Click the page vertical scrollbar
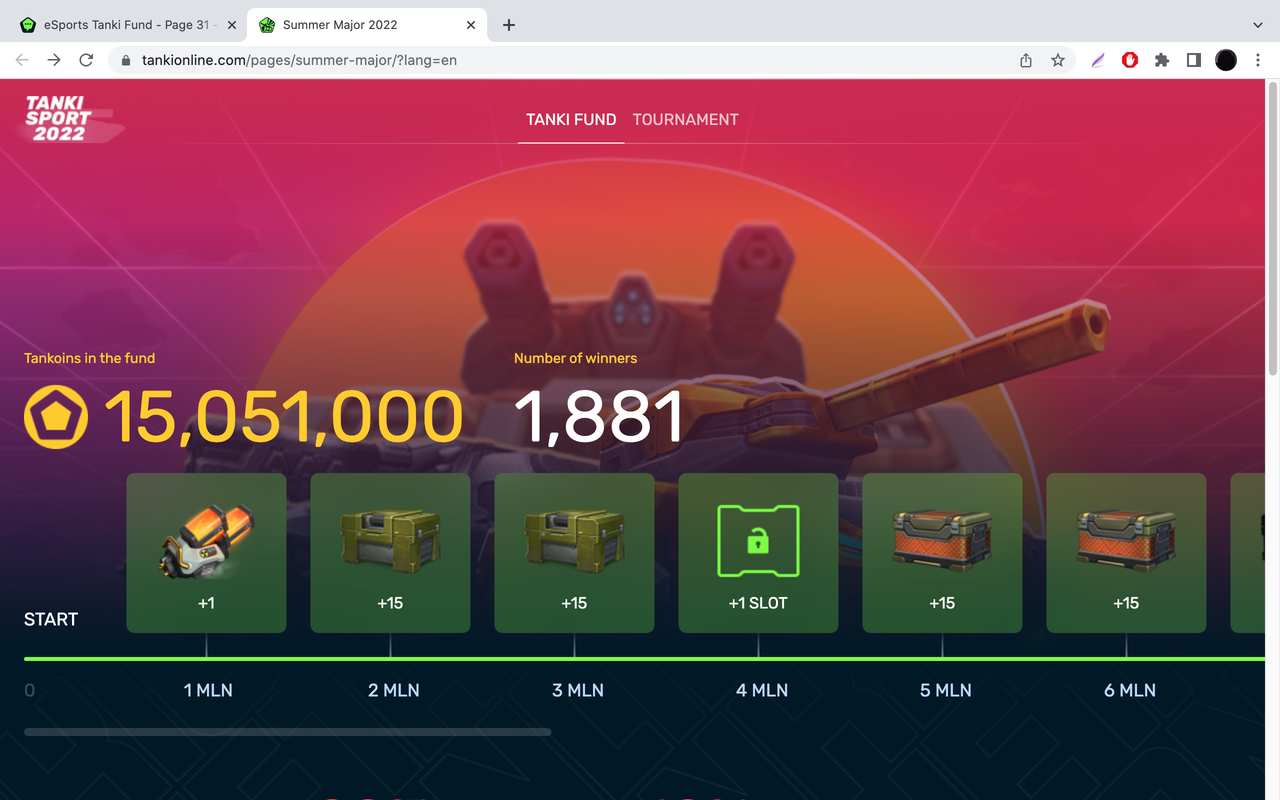Image resolution: width=1280 pixels, height=800 pixels. (x=1273, y=228)
